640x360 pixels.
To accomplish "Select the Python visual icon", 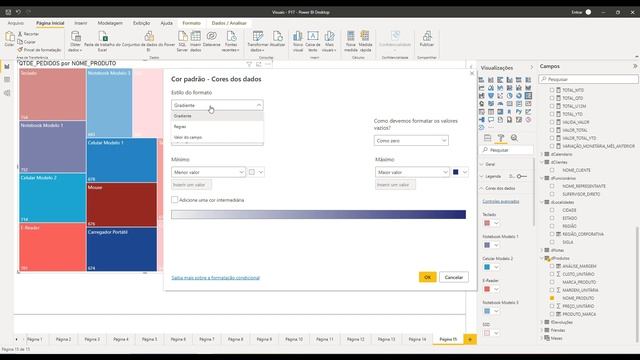I will click(x=519, y=111).
